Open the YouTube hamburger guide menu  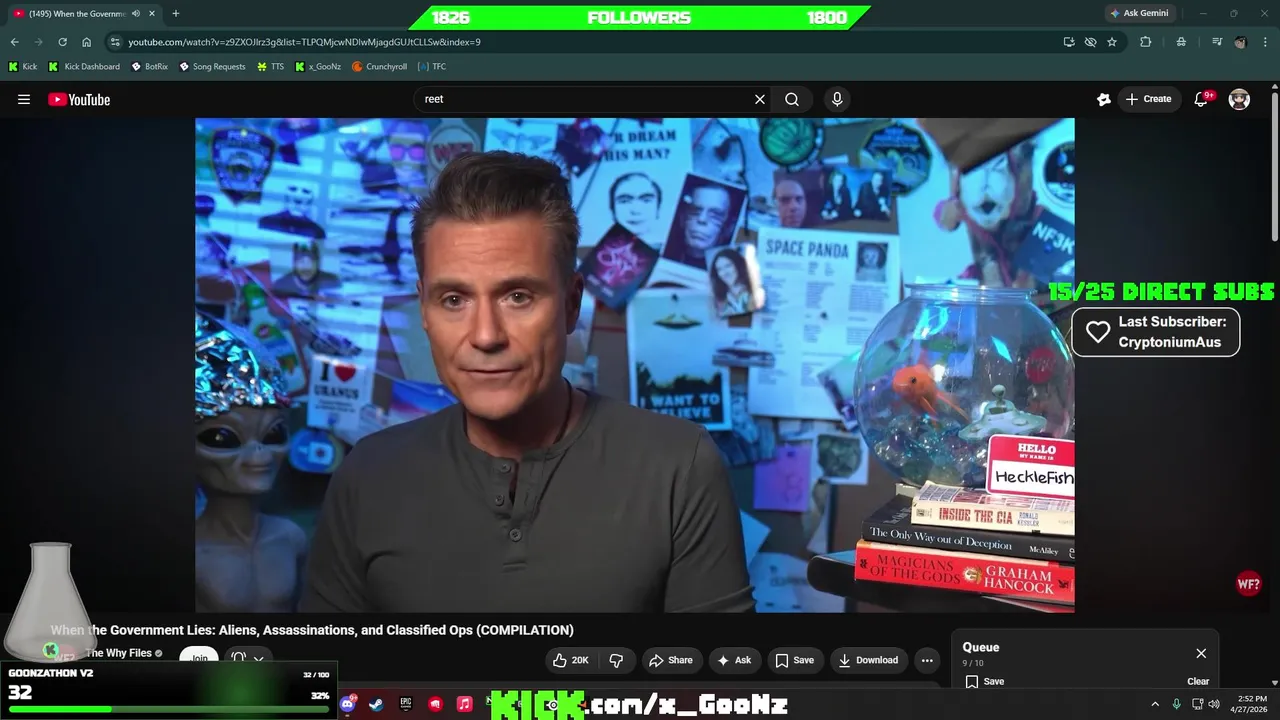click(24, 99)
